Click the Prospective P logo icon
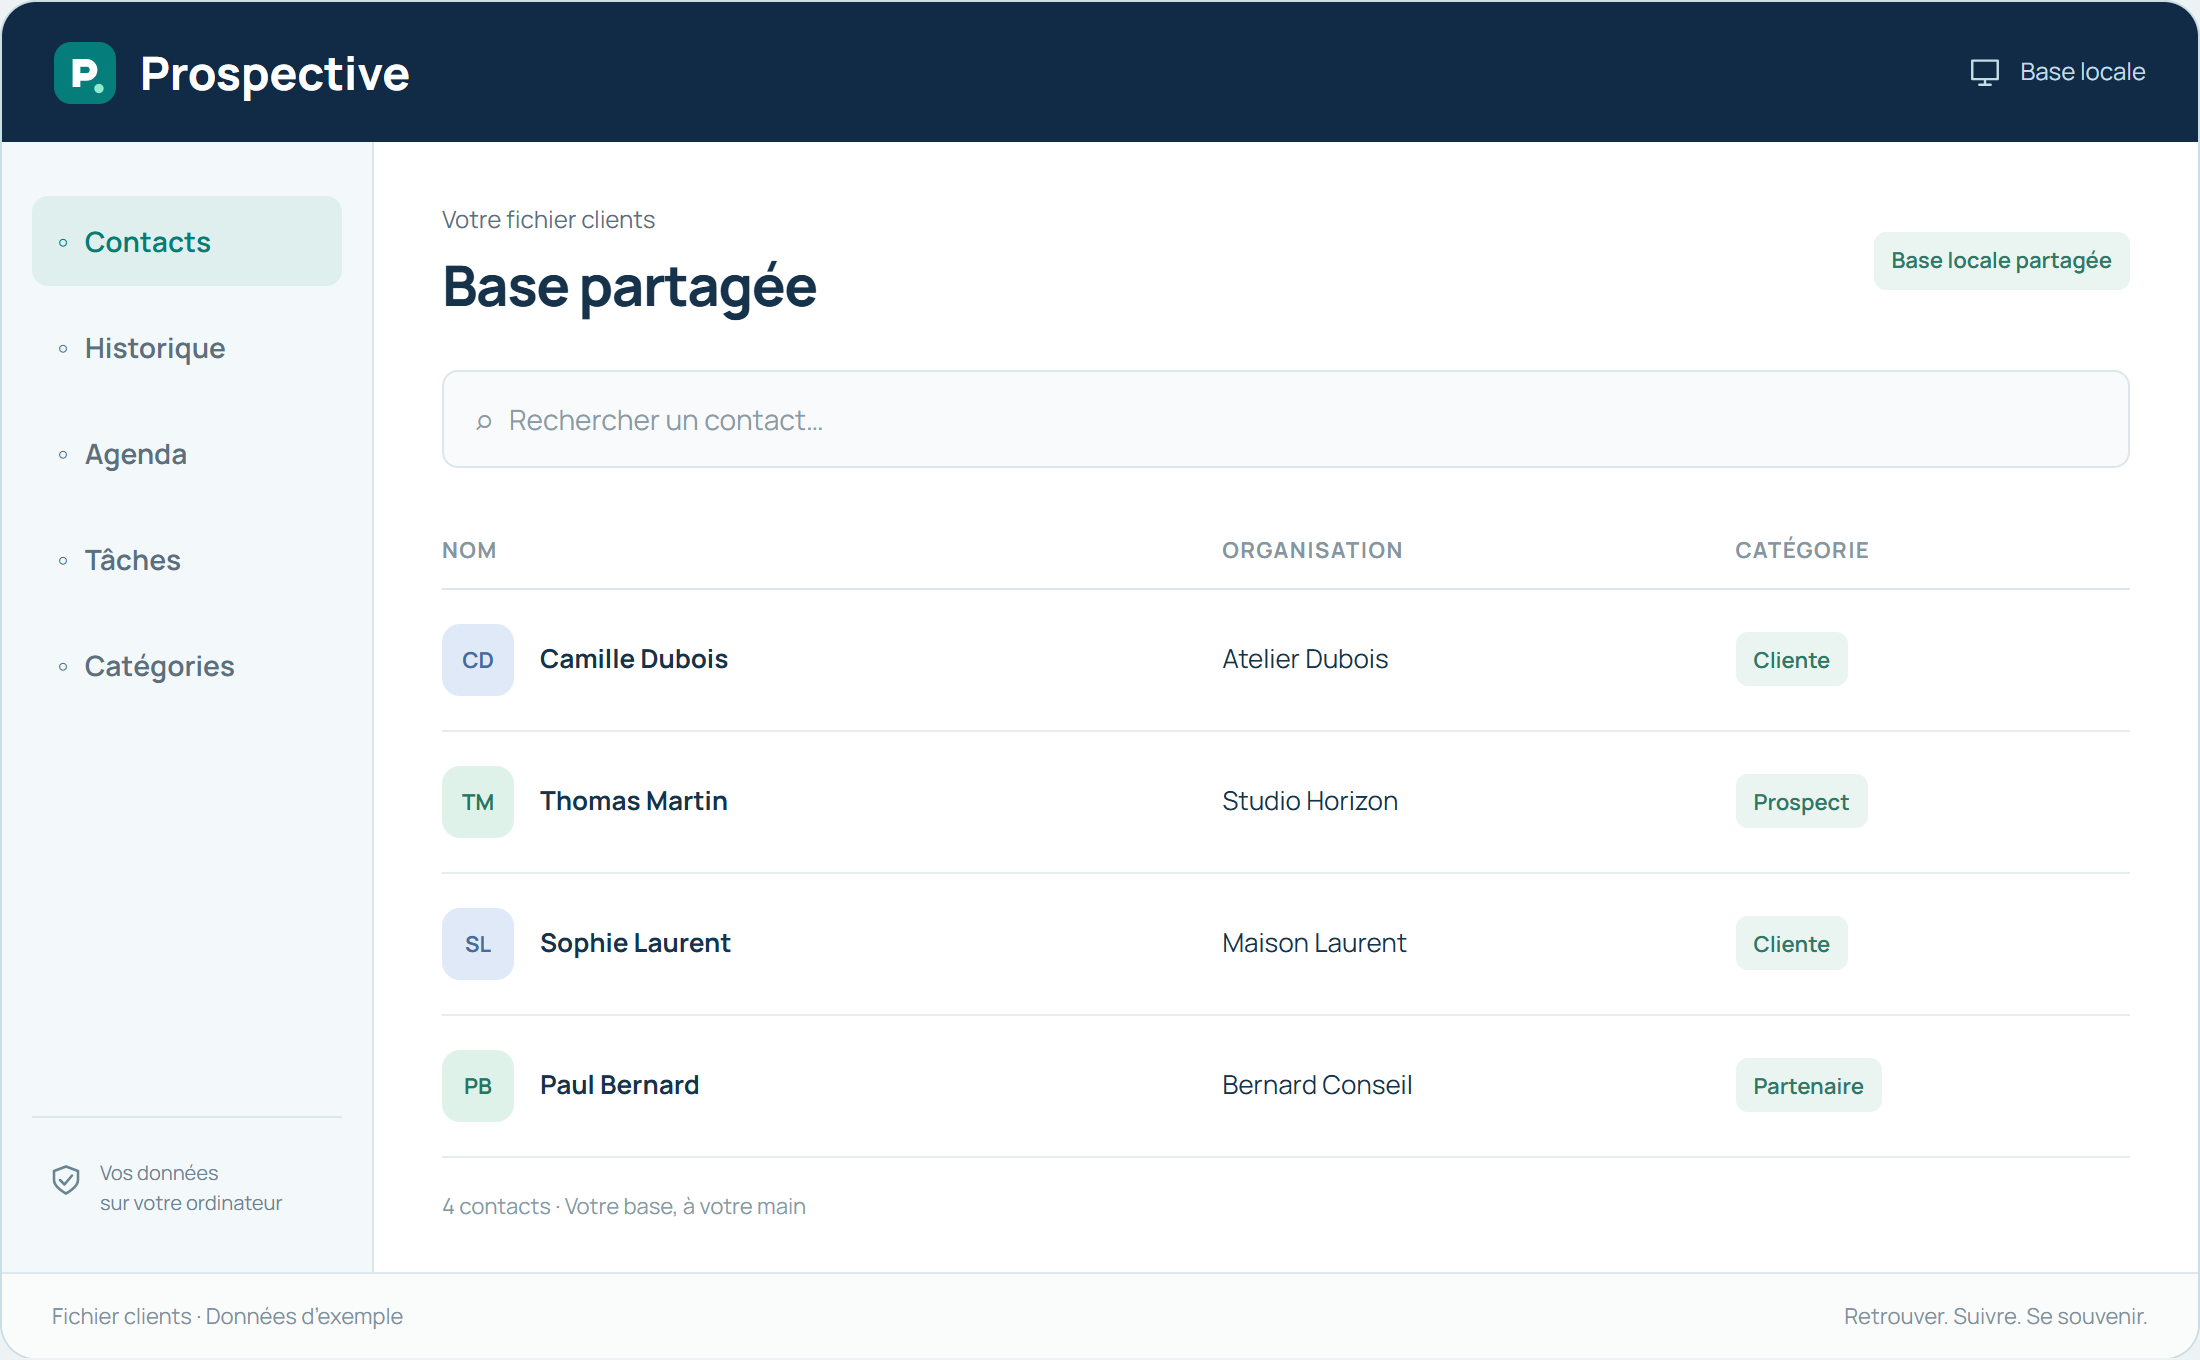Screen dimensions: 2200x1360 pyautogui.click(x=85, y=73)
